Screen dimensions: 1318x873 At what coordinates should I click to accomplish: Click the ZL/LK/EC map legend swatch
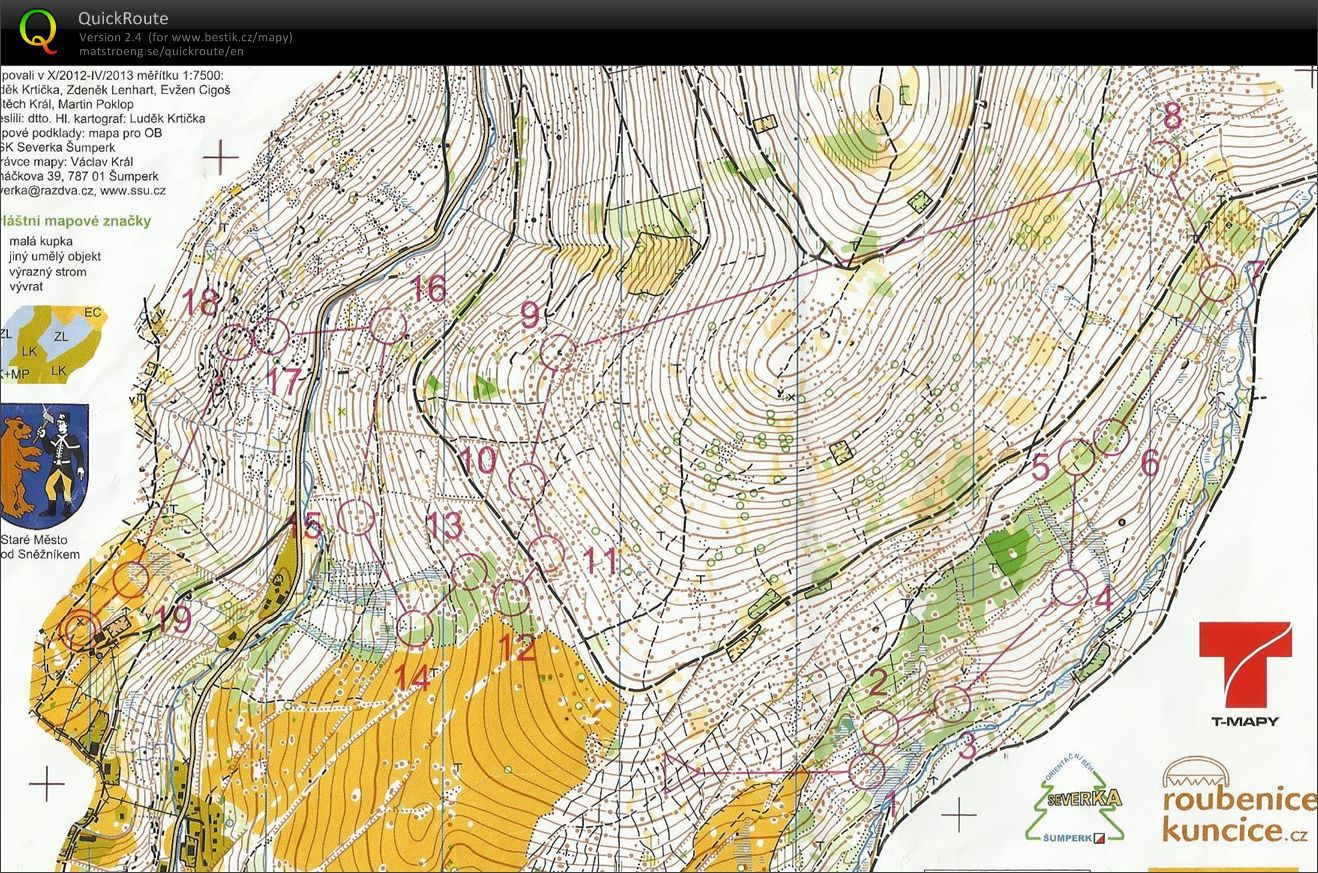pyautogui.click(x=52, y=345)
